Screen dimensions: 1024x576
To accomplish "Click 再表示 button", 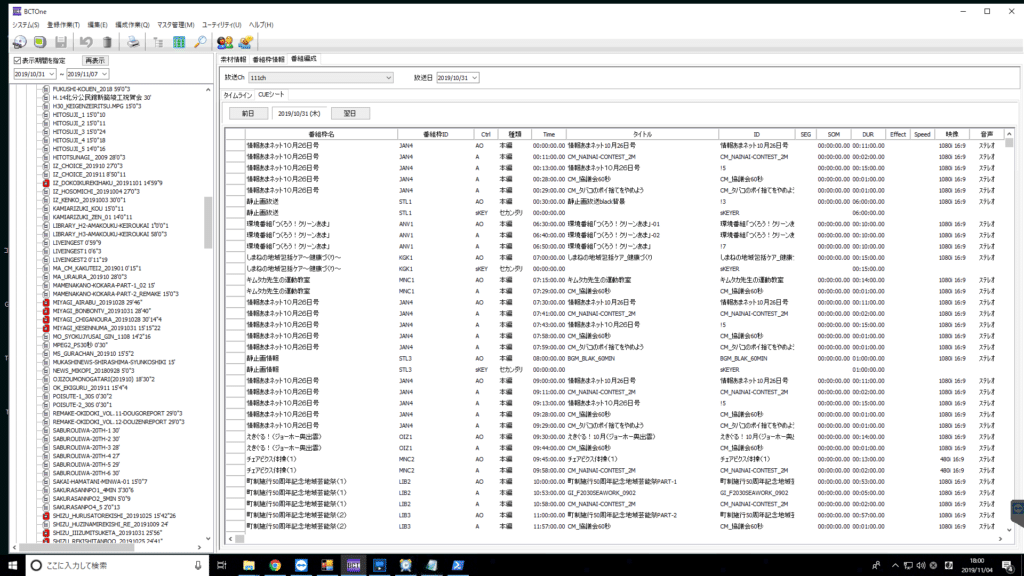I will point(95,61).
